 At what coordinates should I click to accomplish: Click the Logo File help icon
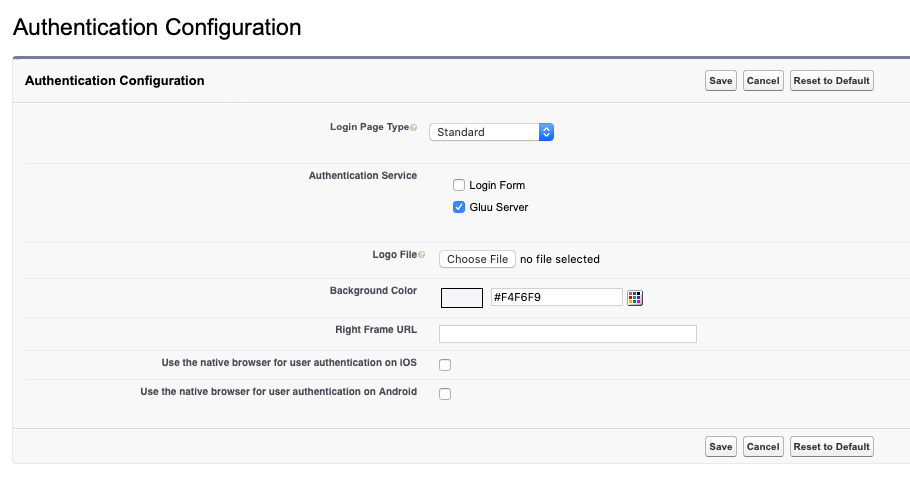coord(421,255)
